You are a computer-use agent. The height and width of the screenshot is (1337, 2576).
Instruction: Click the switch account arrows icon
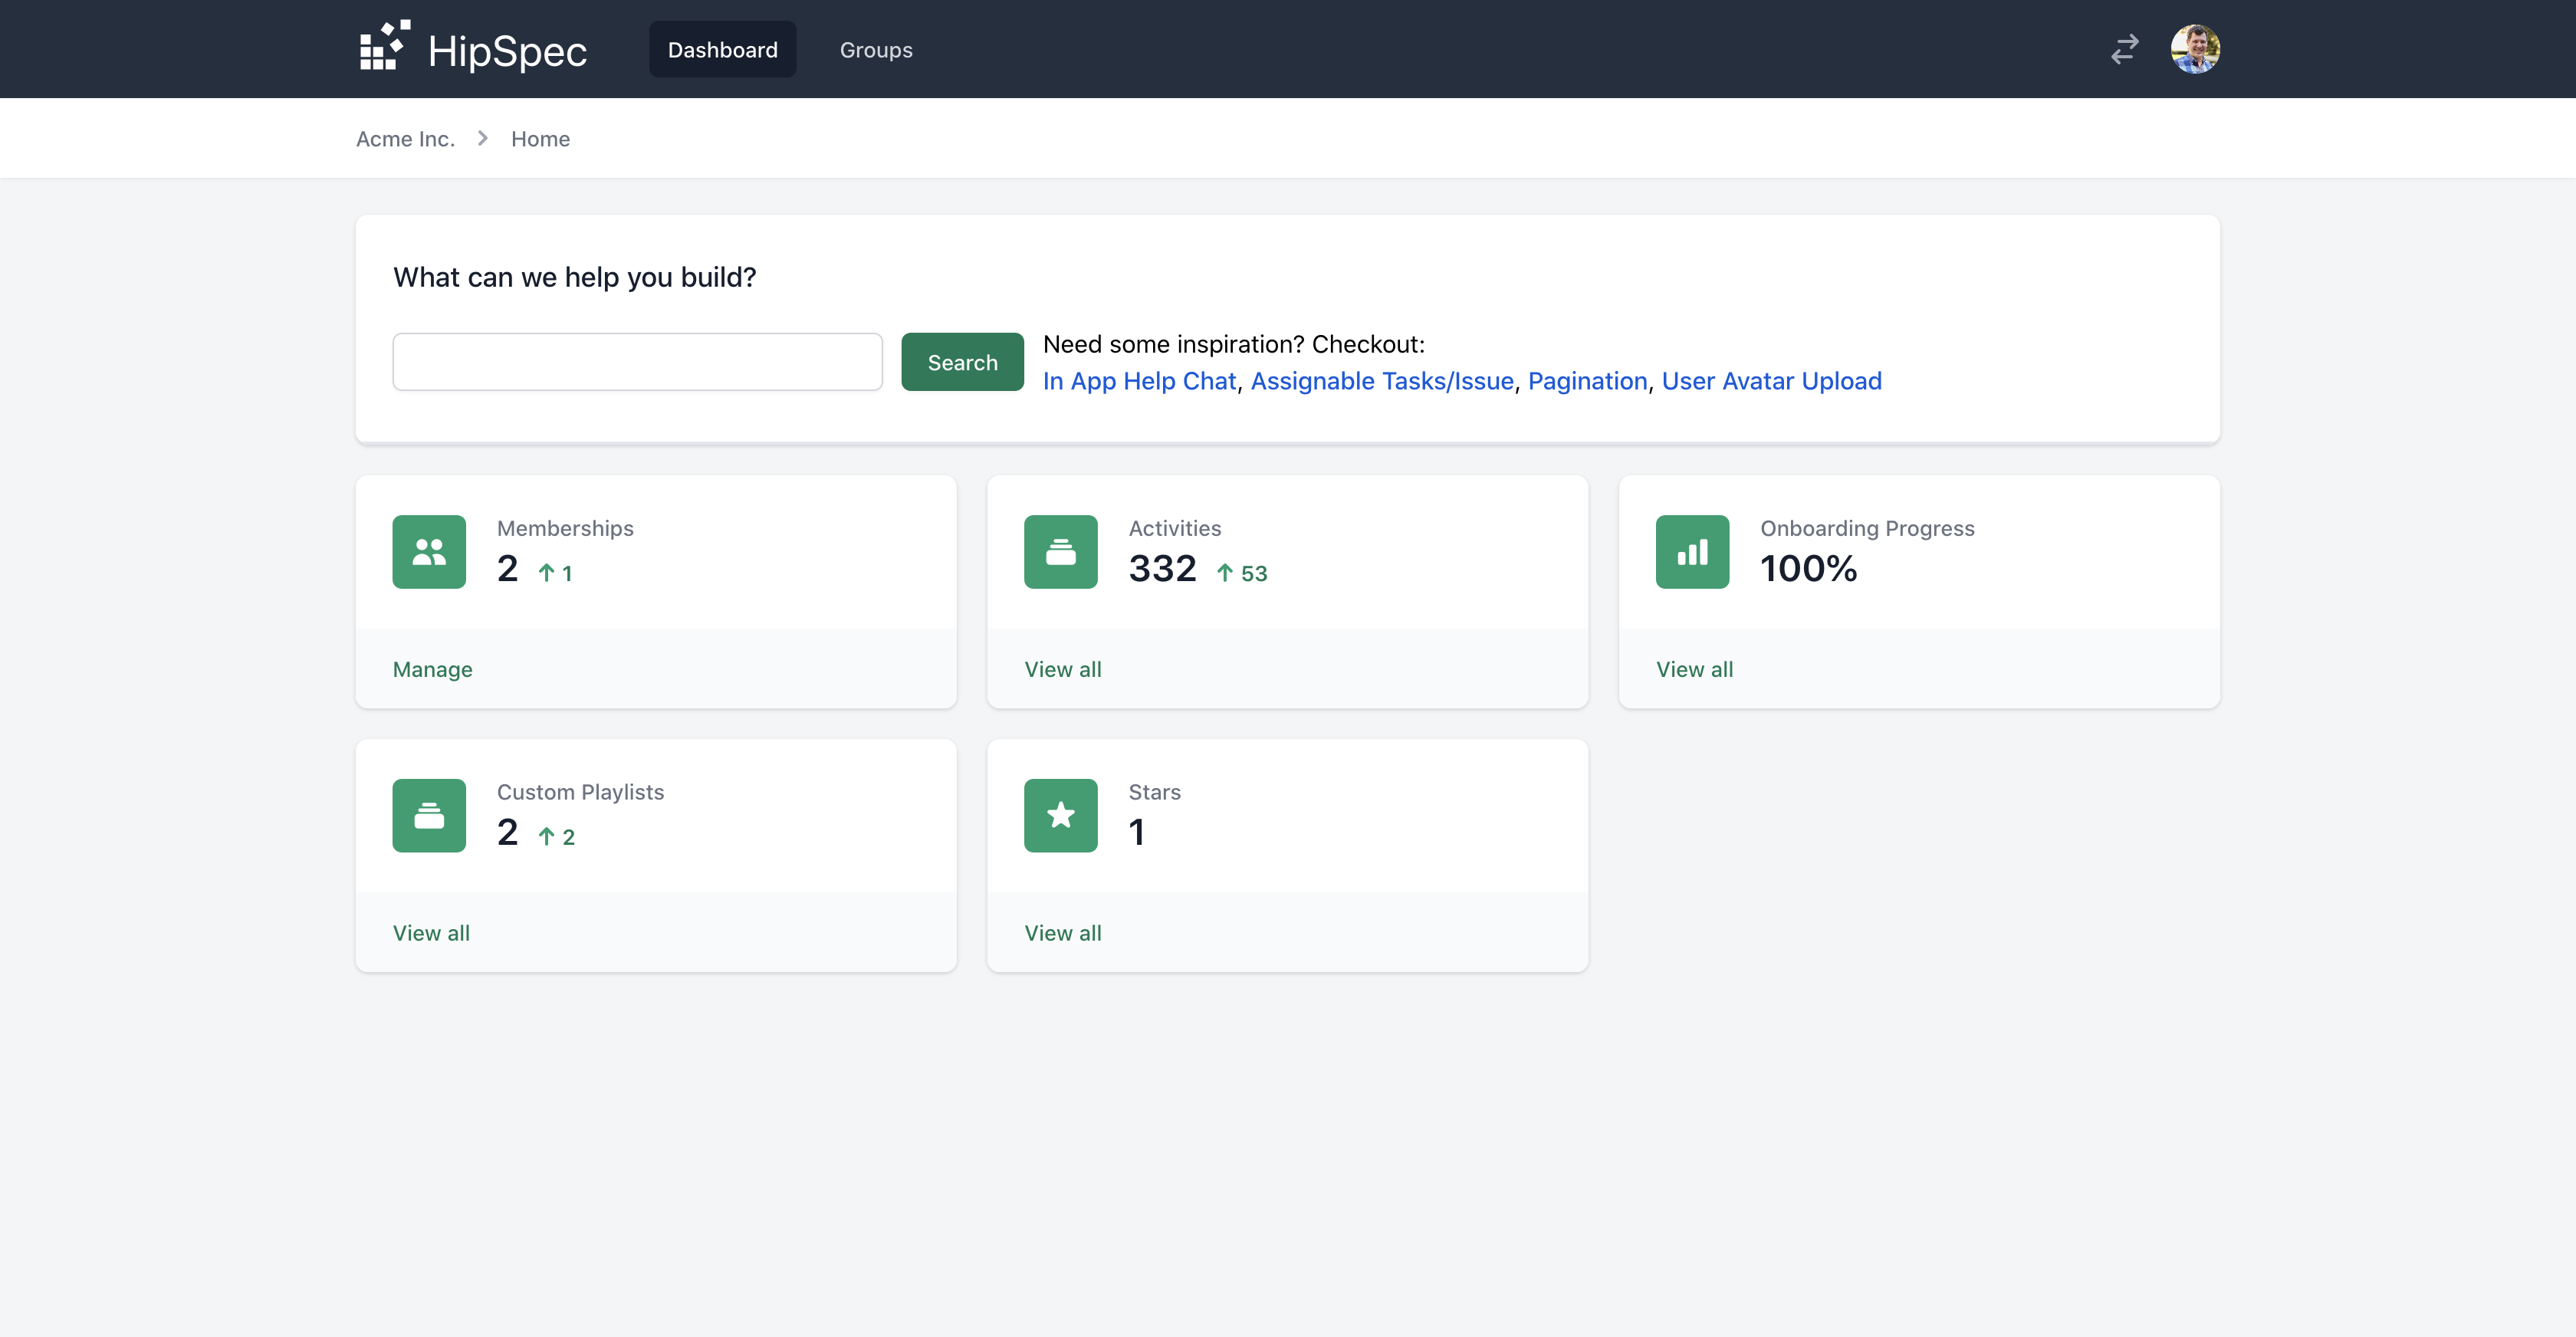2124,49
